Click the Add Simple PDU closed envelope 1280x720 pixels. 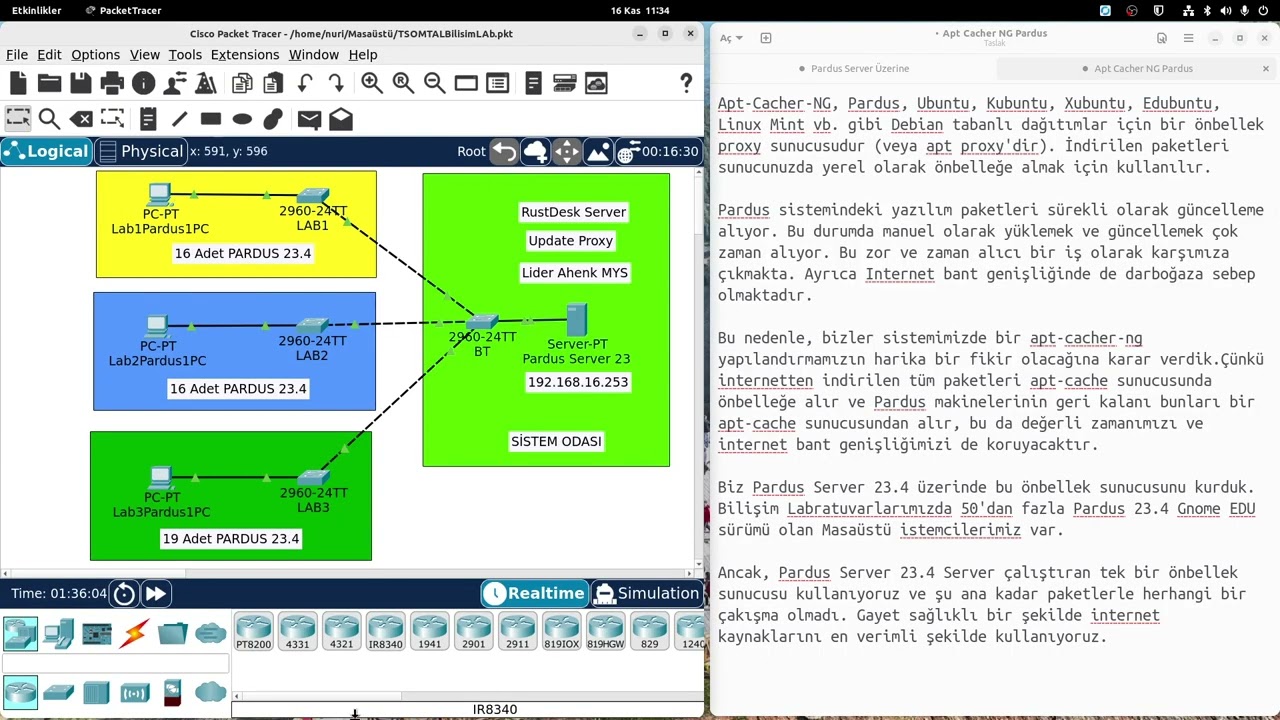click(x=309, y=119)
